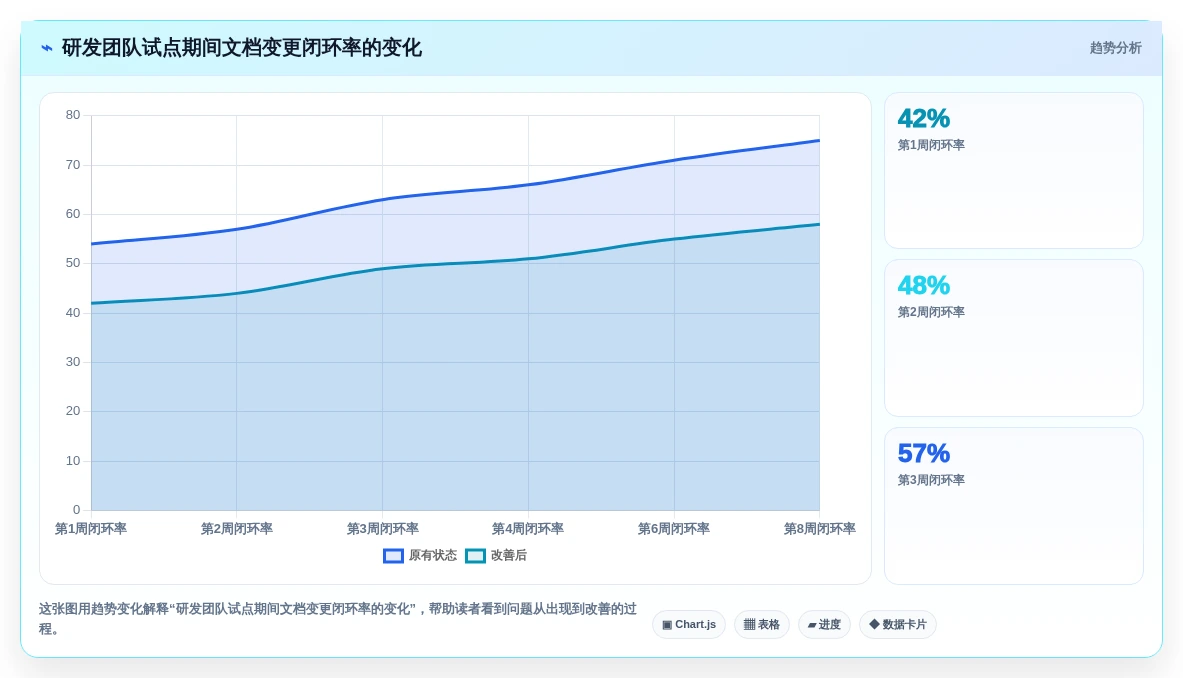The width and height of the screenshot is (1183, 678).
Task: Click x-axis label 第4周闭环率
Action: coord(528,529)
